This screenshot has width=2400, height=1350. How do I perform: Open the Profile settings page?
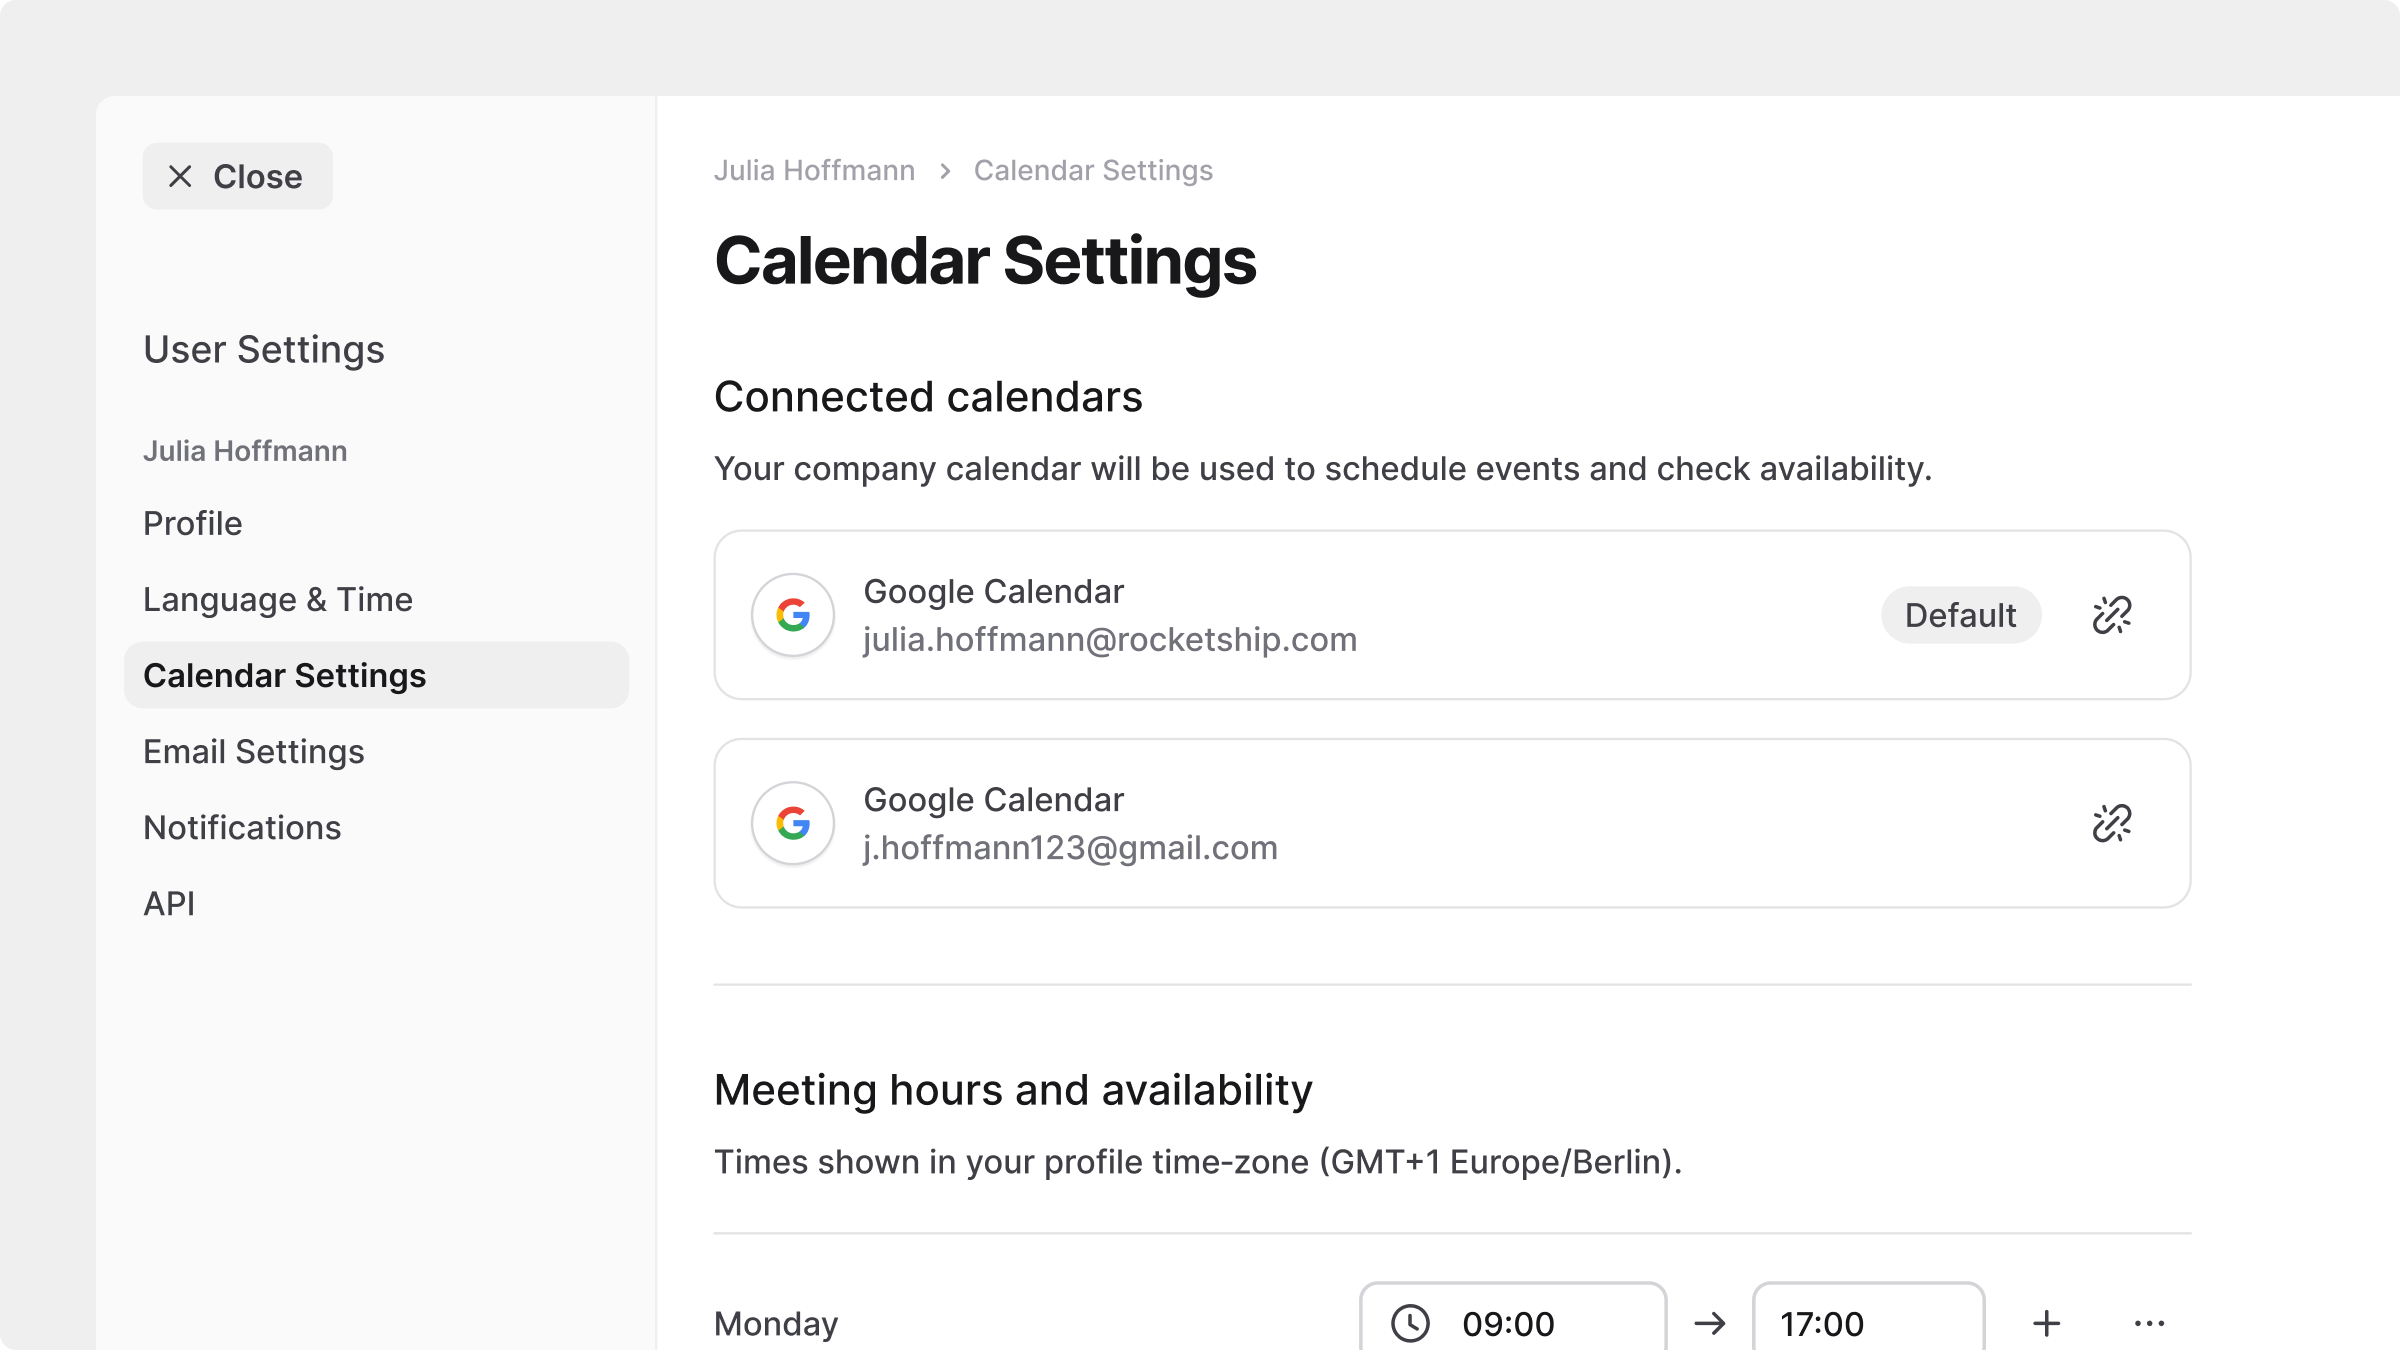click(193, 523)
